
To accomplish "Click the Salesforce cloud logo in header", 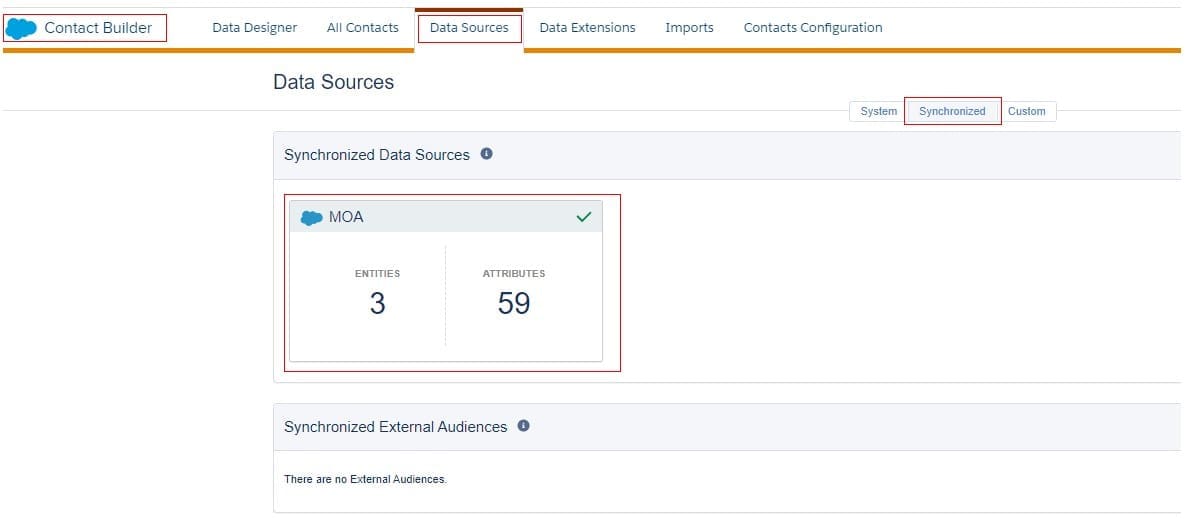I will [x=21, y=28].
